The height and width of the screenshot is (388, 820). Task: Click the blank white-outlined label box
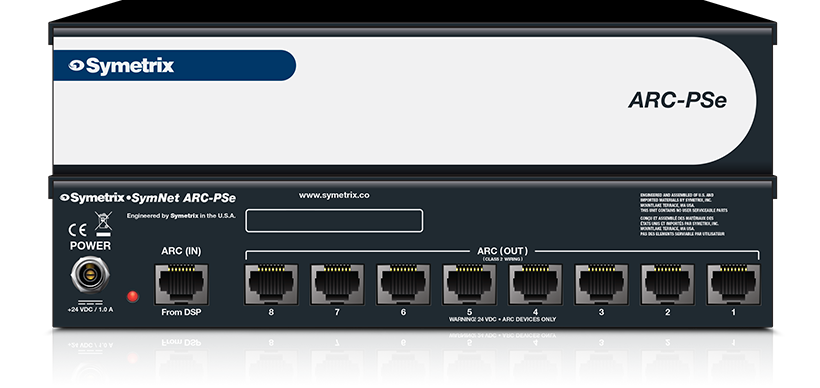334,221
